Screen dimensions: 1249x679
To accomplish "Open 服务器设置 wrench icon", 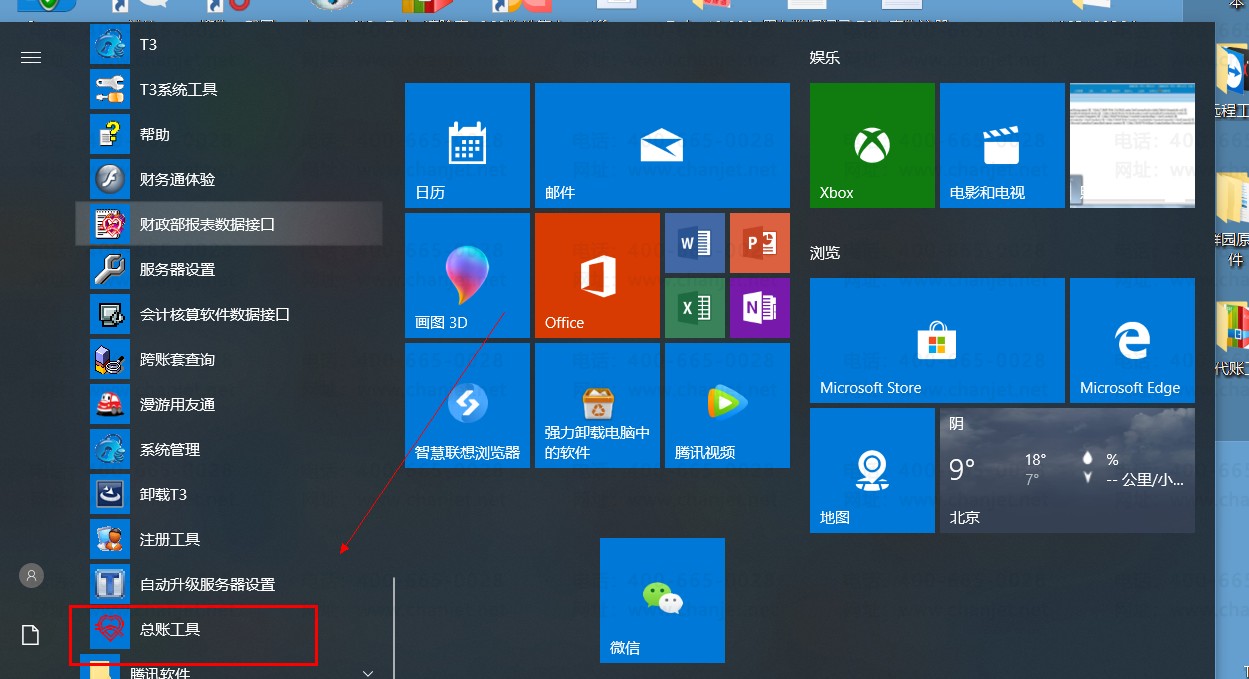I will 110,269.
